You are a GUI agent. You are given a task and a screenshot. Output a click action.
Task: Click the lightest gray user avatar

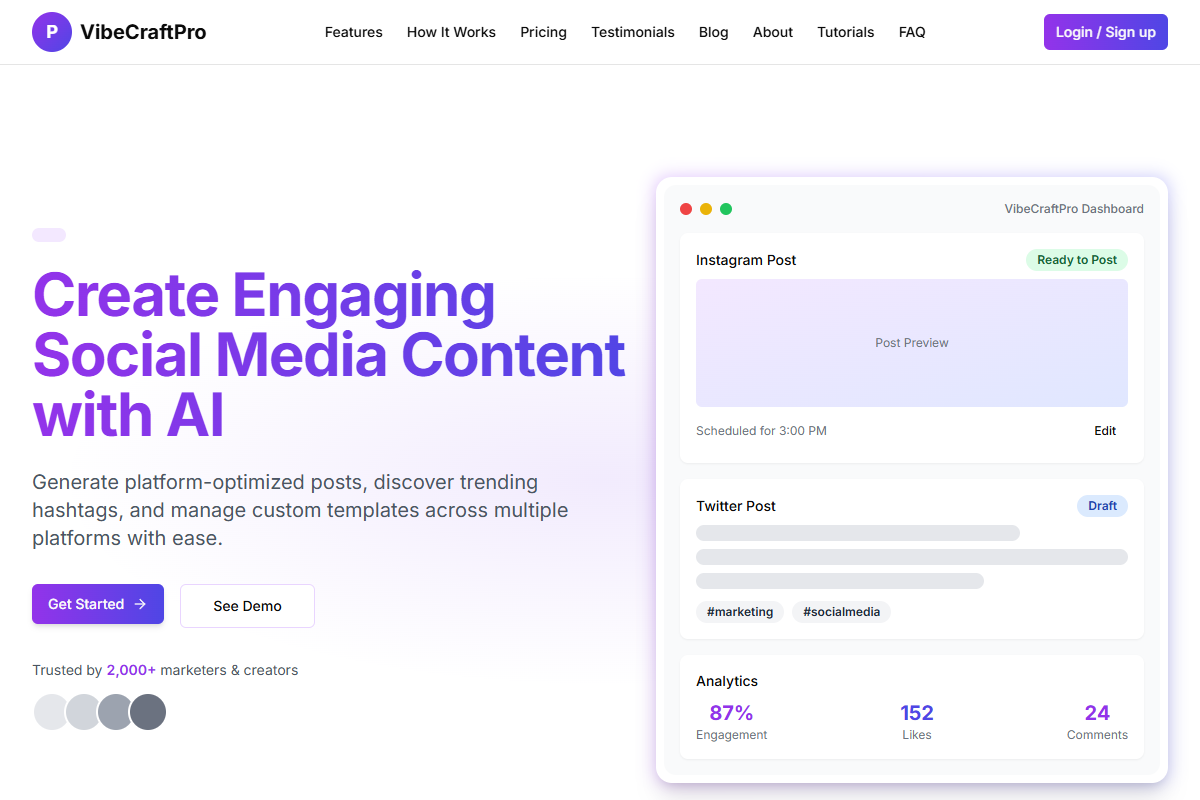(51, 712)
